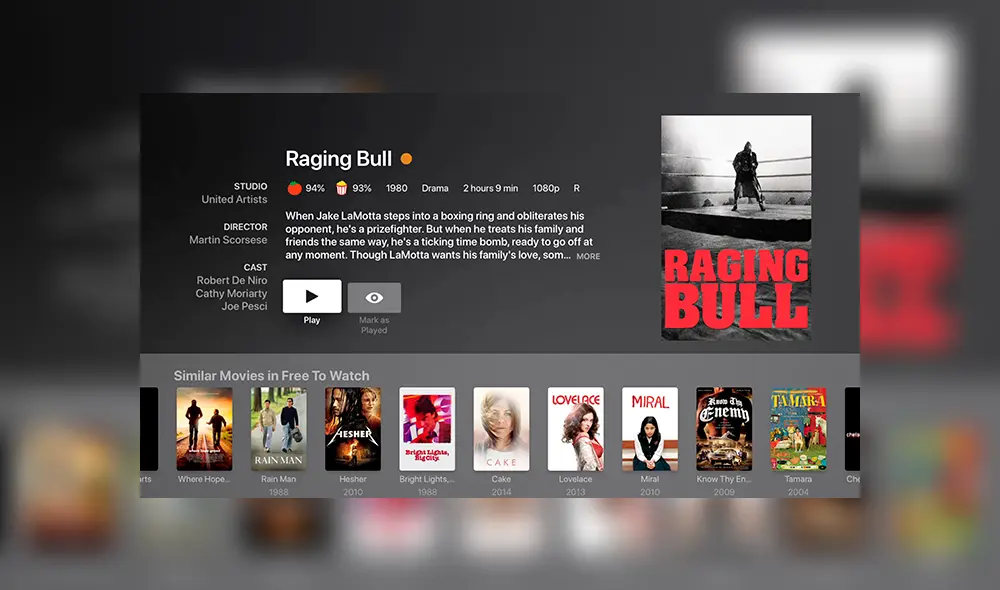Click cast member Robert De Niro
Screen dimensions: 1000x590
[x=234, y=281]
